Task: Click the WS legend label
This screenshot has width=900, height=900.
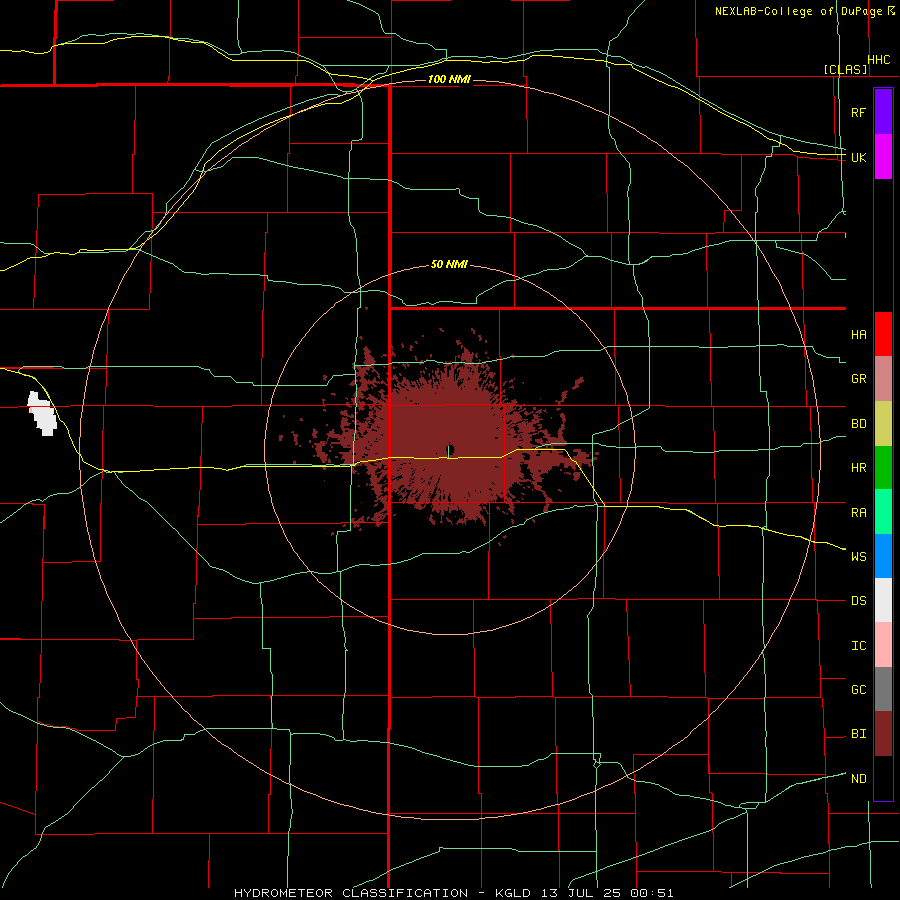Action: pyautogui.click(x=858, y=557)
